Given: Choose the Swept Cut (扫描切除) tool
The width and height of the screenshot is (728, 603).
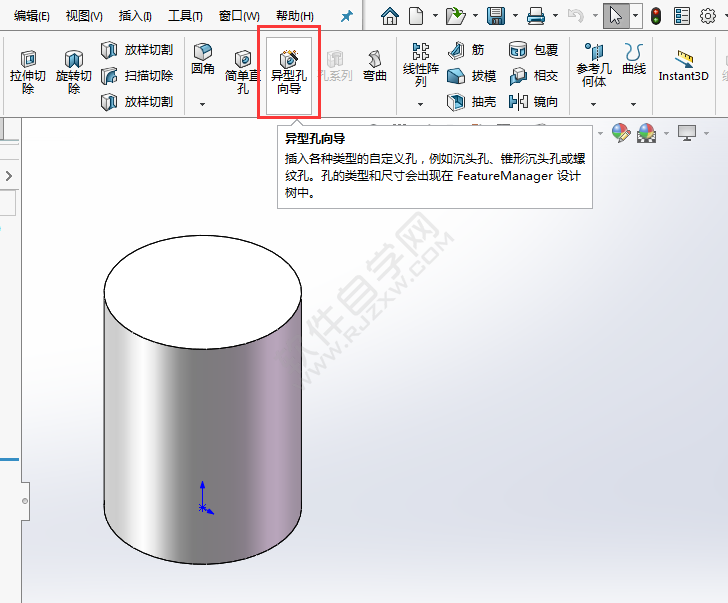Looking at the screenshot, I should [x=137, y=76].
